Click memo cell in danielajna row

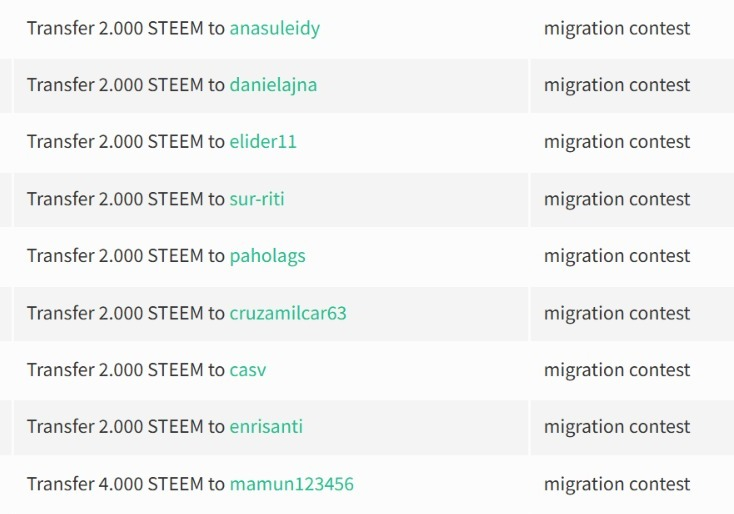click(632, 86)
